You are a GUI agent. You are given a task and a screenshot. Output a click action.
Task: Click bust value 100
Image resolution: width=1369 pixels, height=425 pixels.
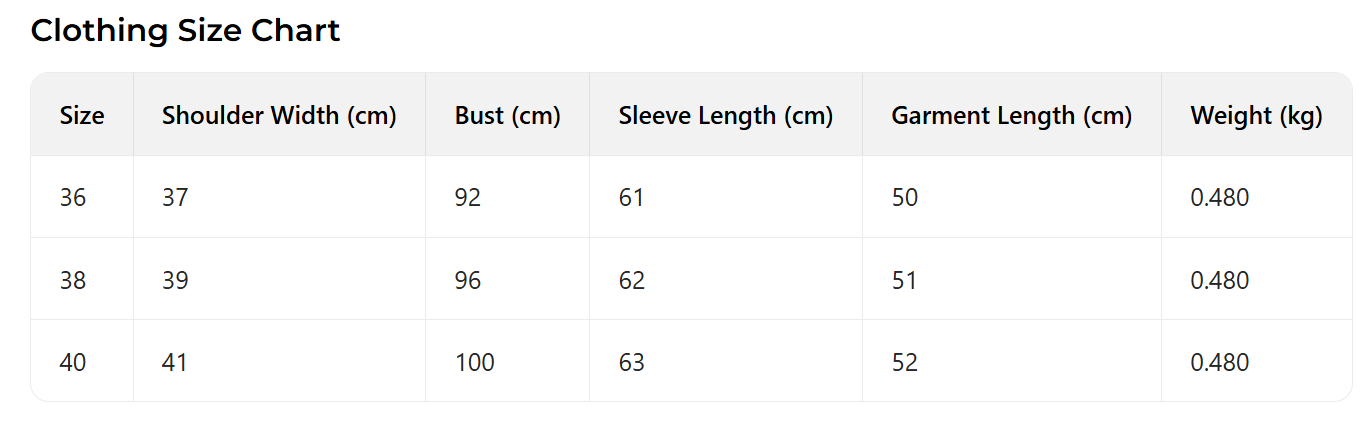tap(474, 362)
